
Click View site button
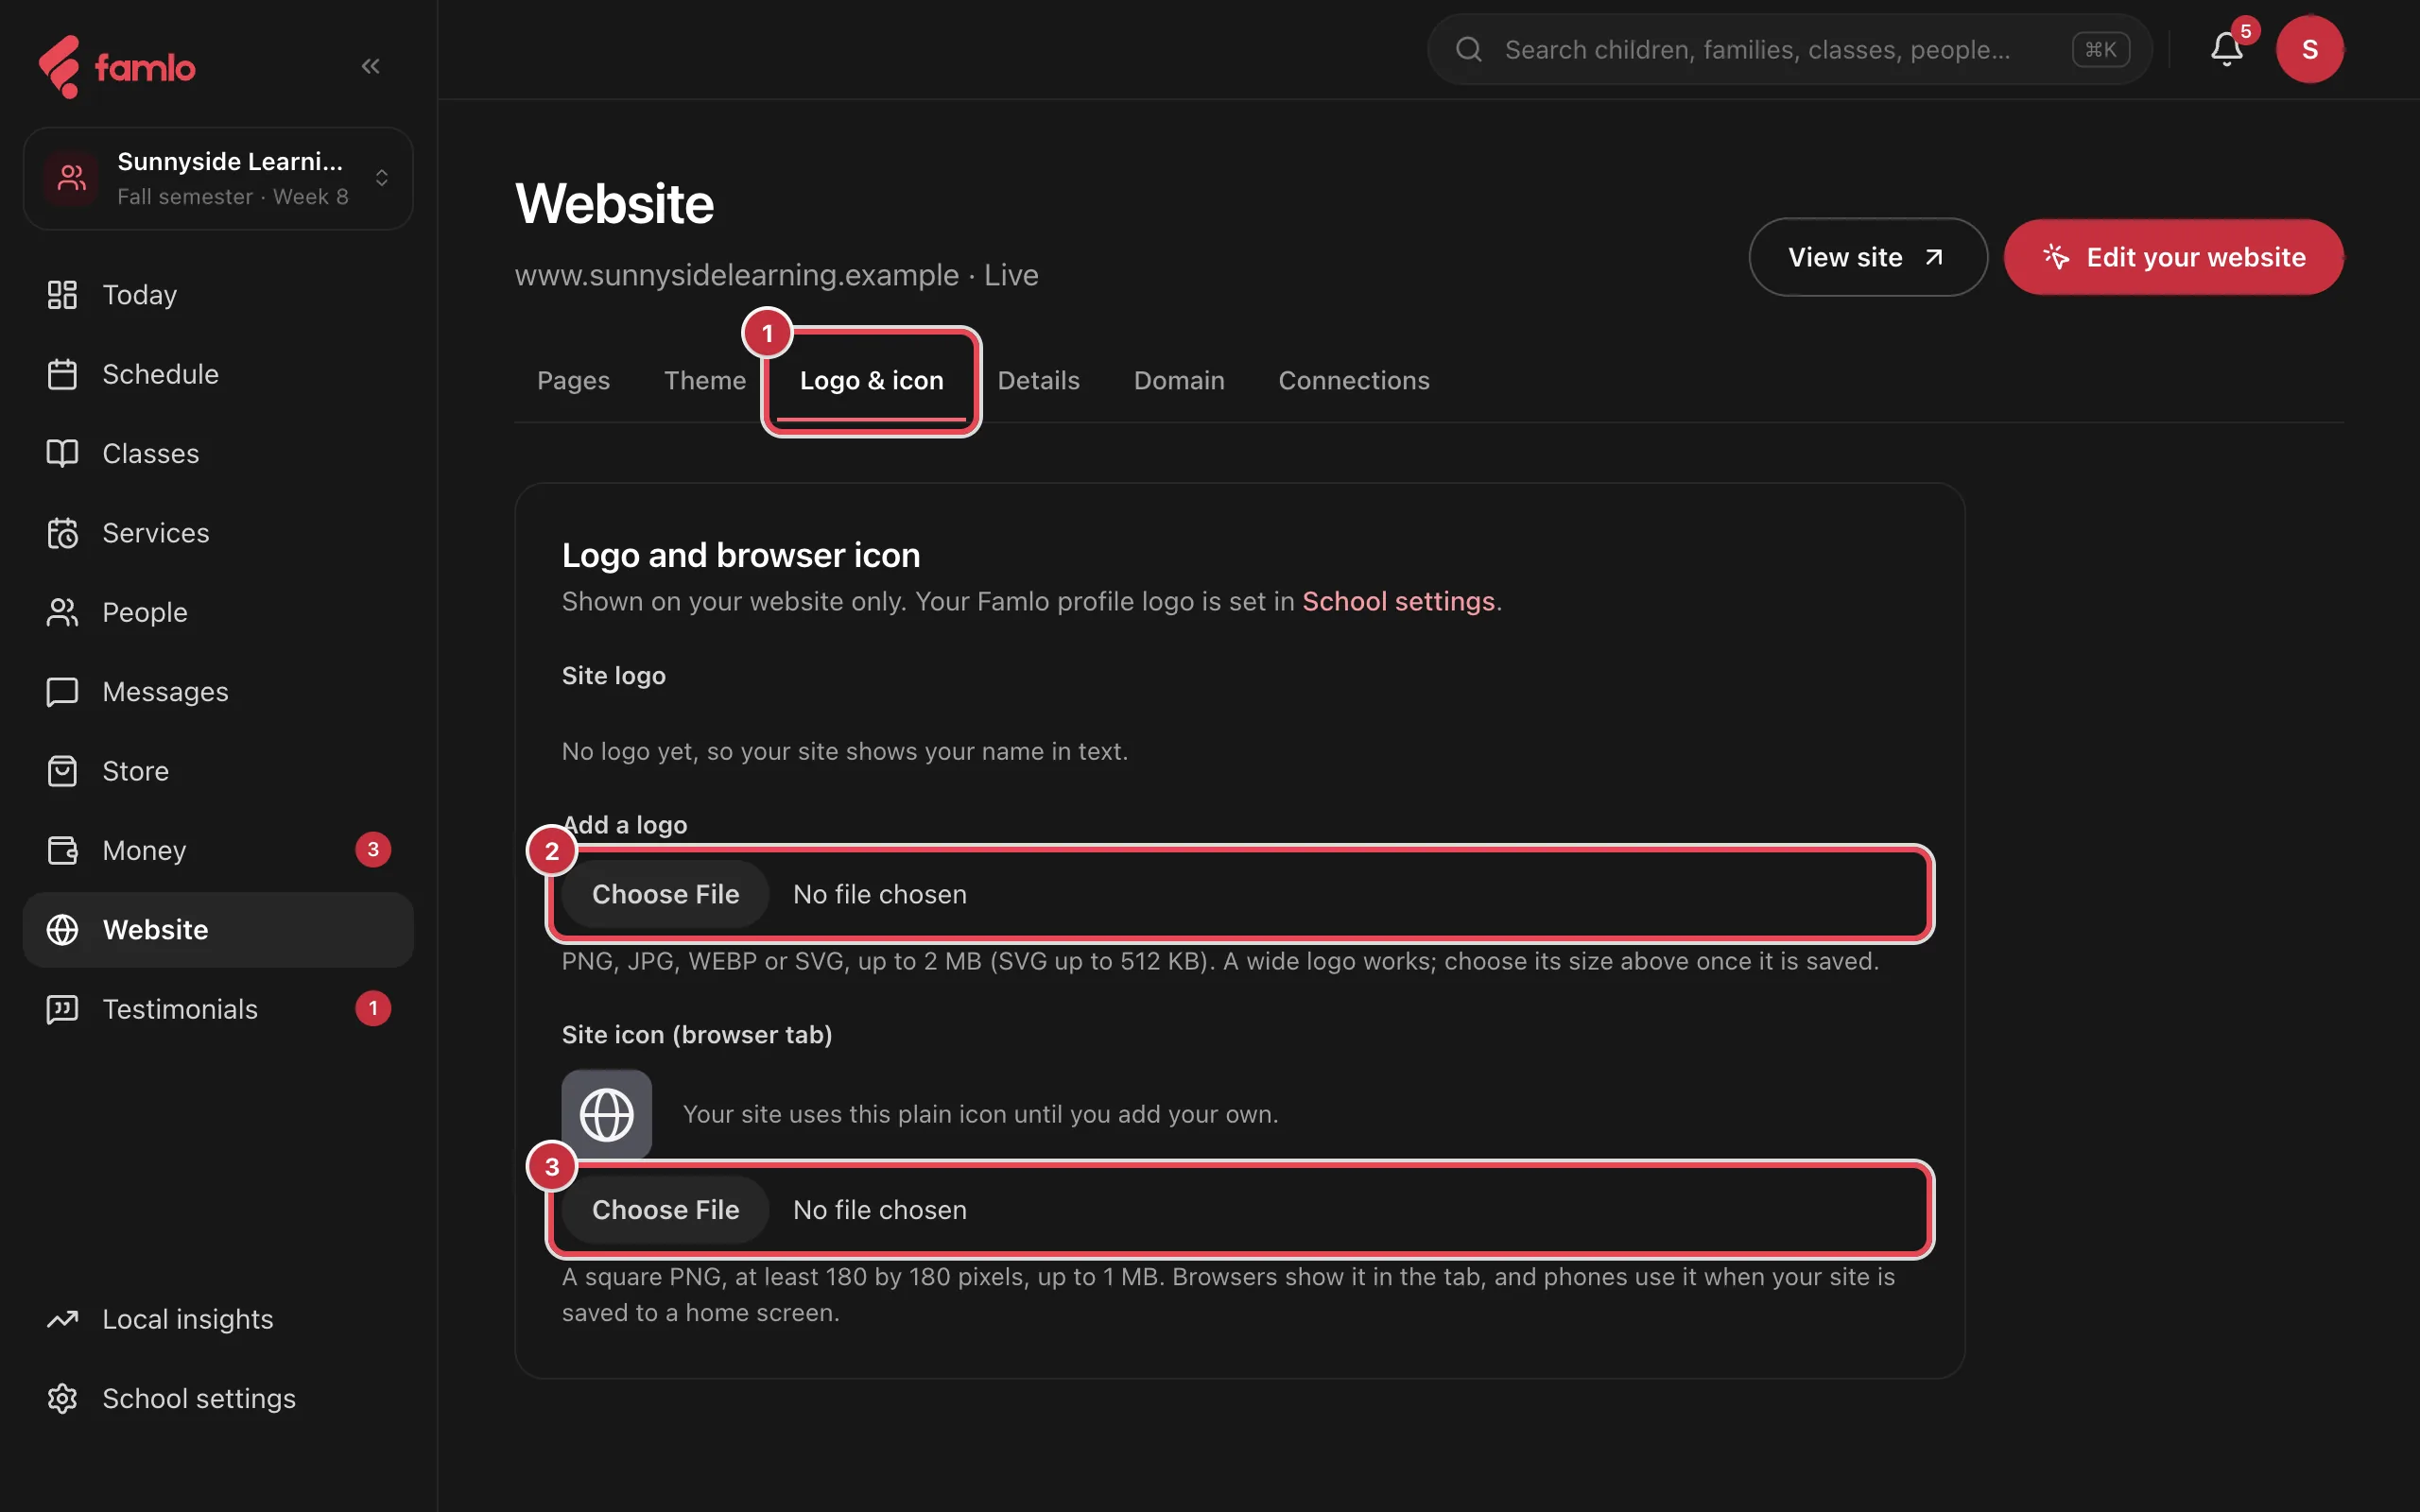pyautogui.click(x=1867, y=257)
